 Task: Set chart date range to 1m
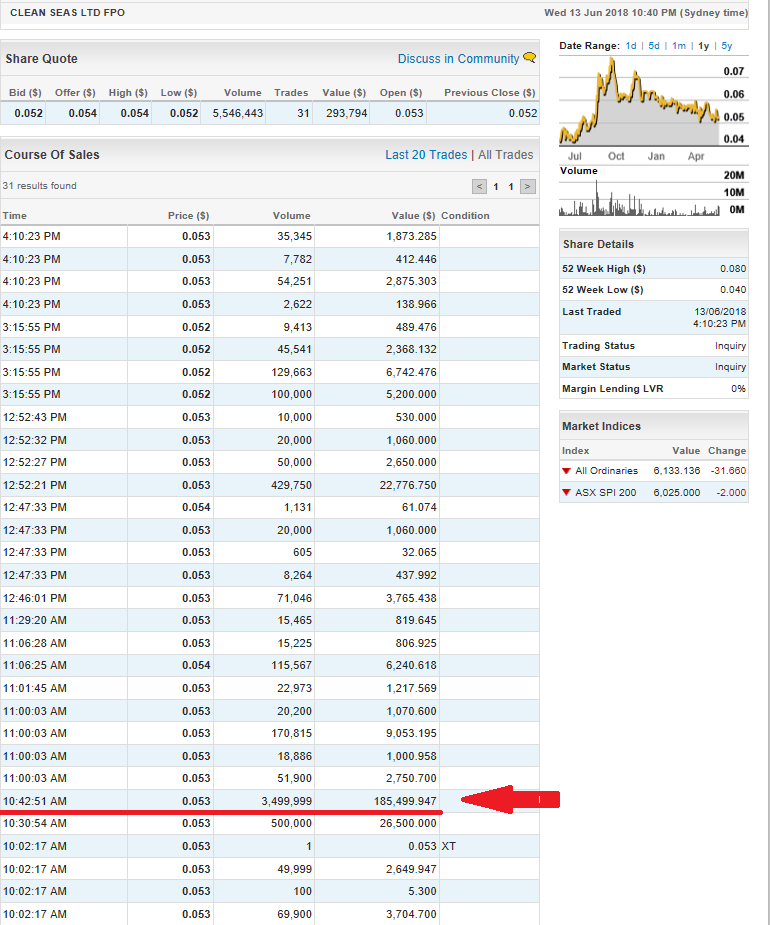pyautogui.click(x=679, y=45)
